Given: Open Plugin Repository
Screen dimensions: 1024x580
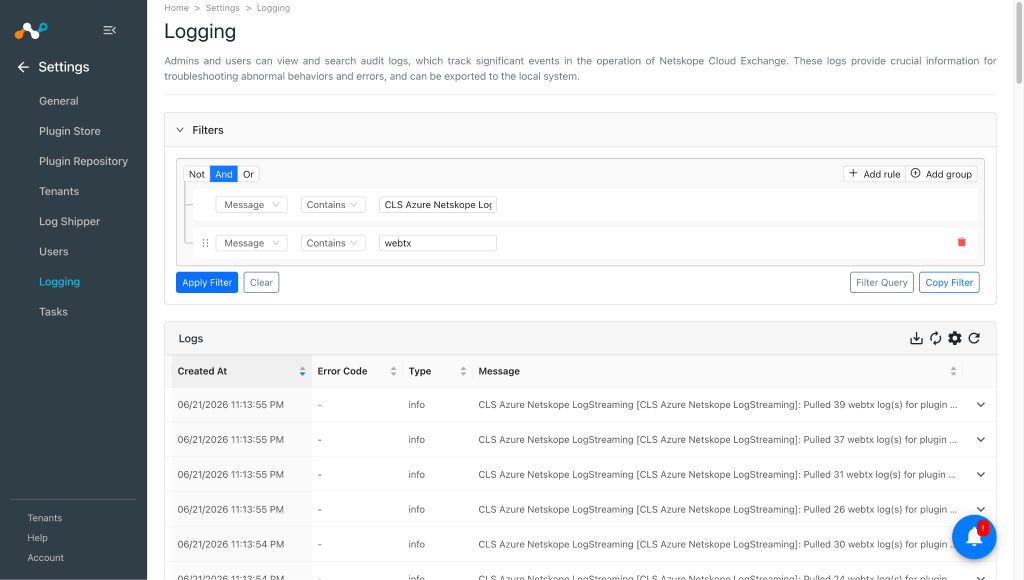Looking at the screenshot, I should (84, 161).
